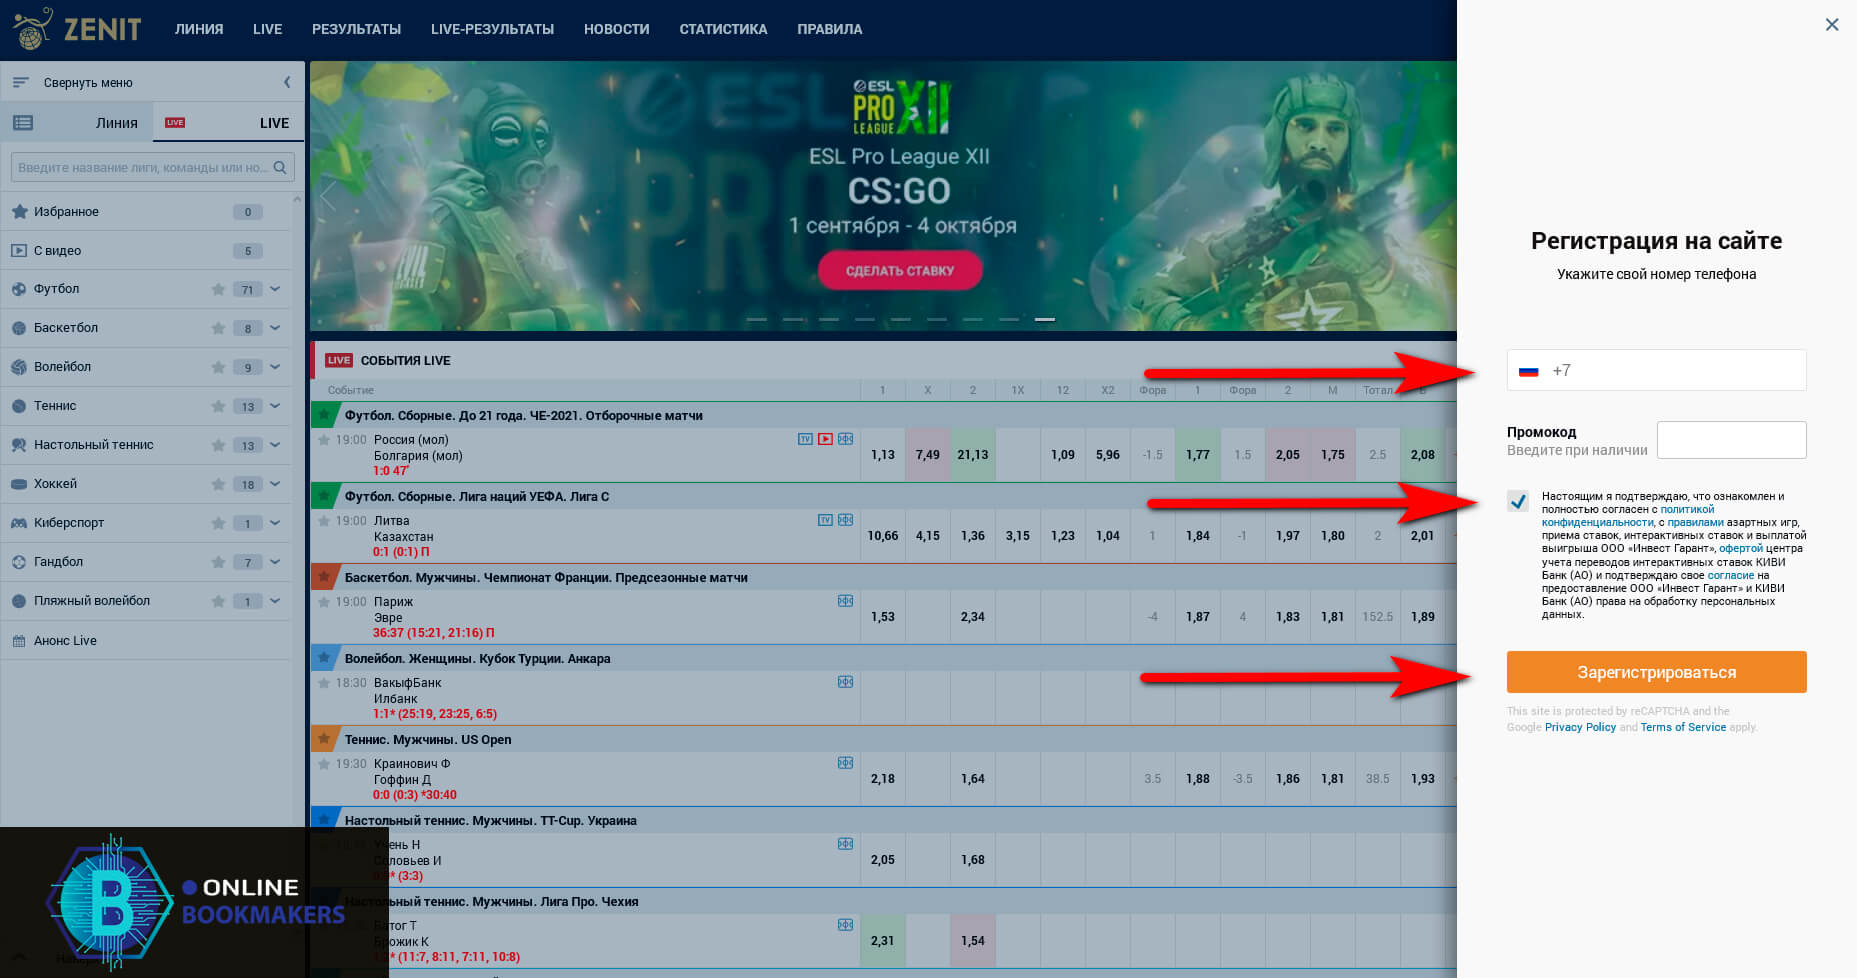Click the star next to Россия (мол) event
1857x978 pixels.
324,439
